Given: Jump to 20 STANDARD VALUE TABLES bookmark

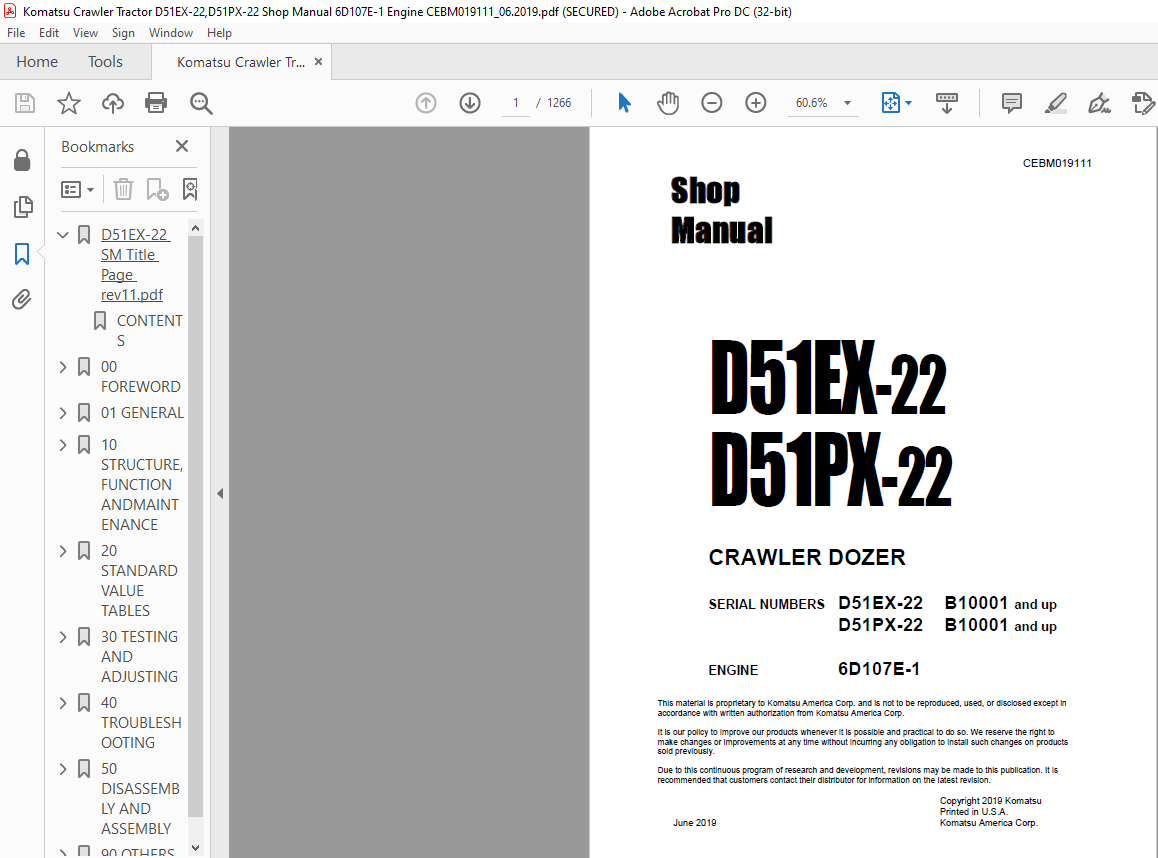Looking at the screenshot, I should tap(139, 580).
